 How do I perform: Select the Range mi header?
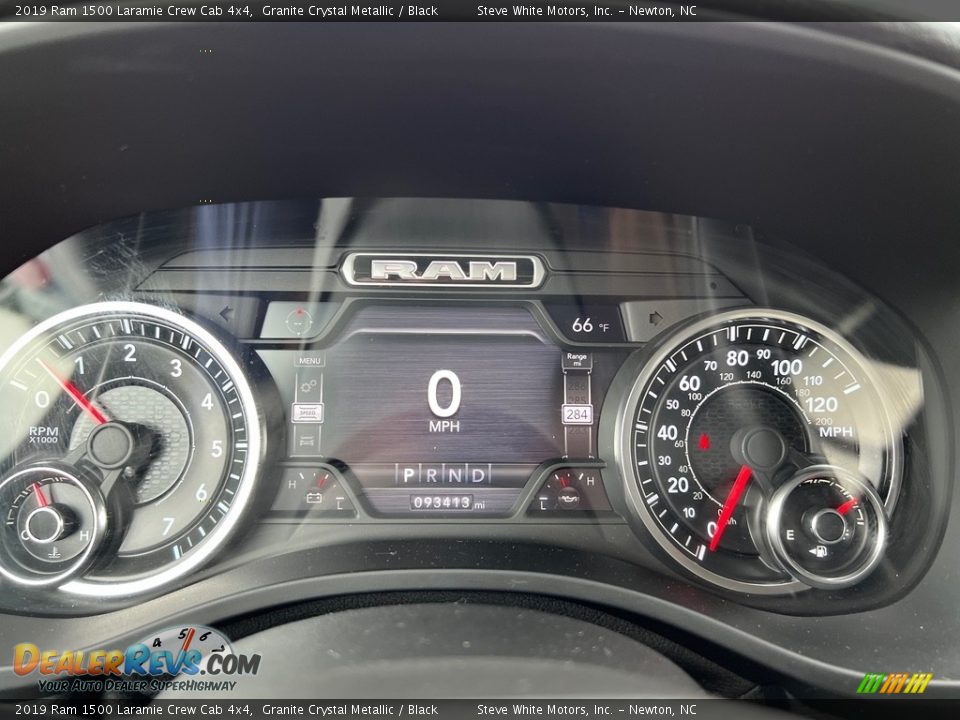click(x=576, y=359)
